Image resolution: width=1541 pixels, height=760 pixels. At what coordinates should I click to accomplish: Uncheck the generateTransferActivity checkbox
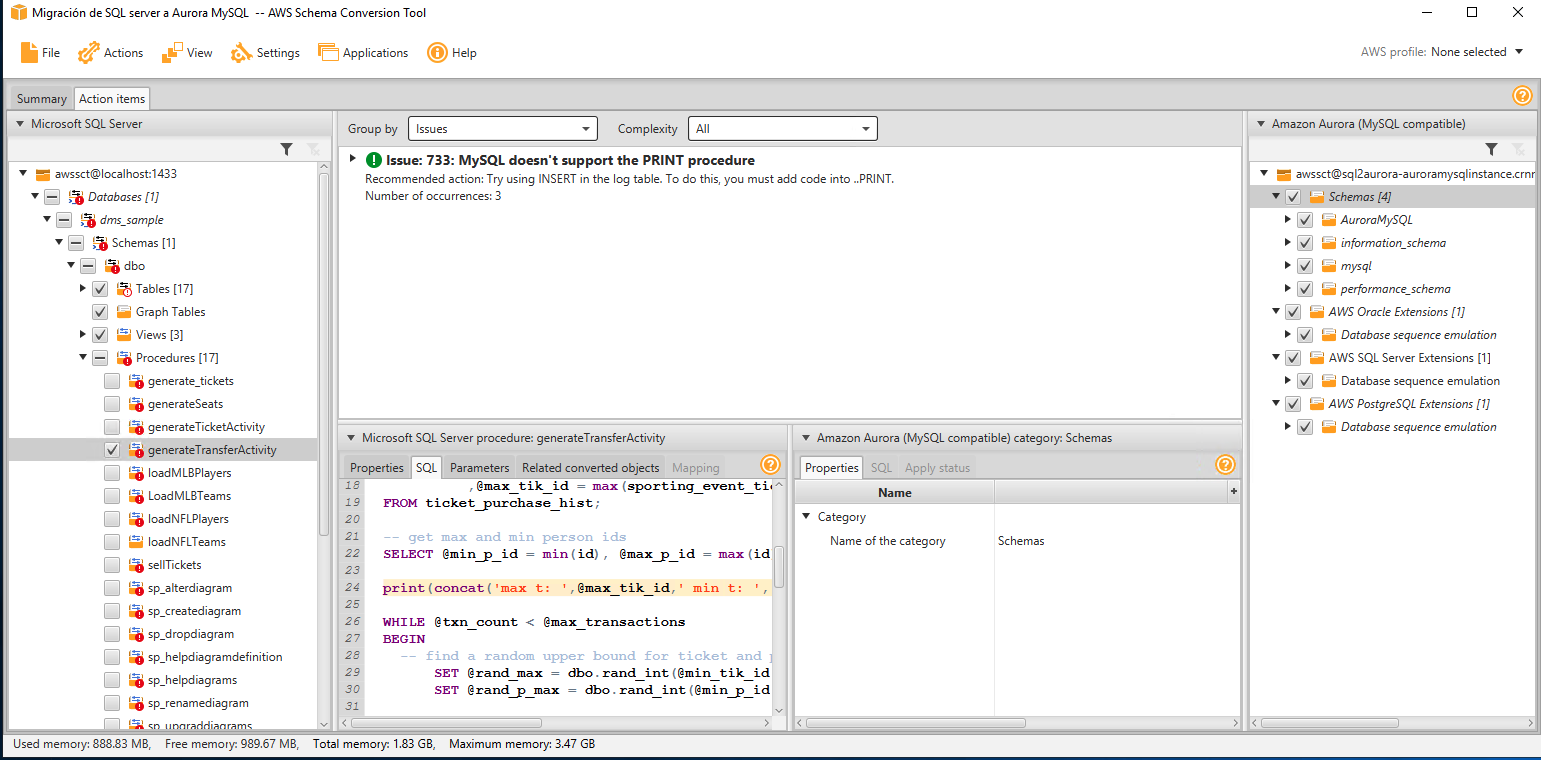click(x=112, y=450)
